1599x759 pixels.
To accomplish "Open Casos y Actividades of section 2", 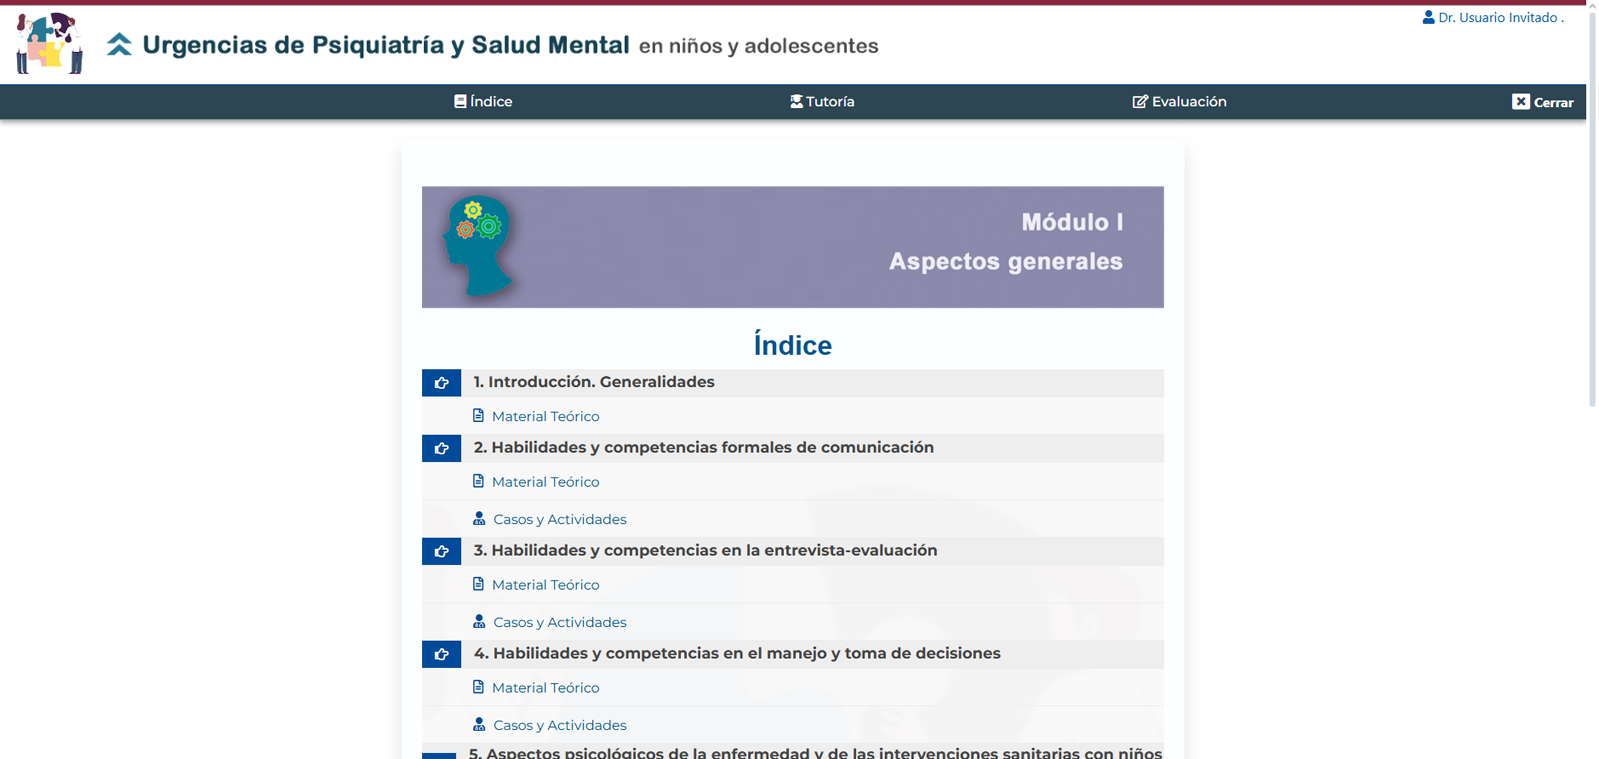I will pos(560,519).
